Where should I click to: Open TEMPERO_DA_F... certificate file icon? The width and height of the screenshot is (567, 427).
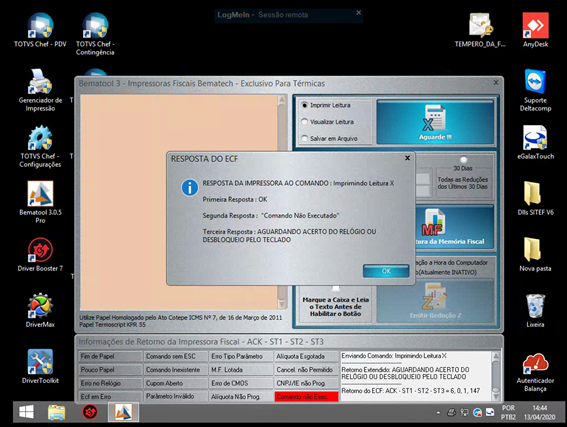[480, 30]
